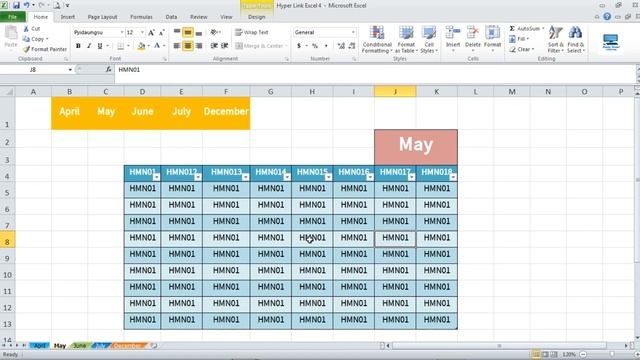The height and width of the screenshot is (360, 640).
Task: Click the AutoSum sigma icon
Action: point(512,29)
